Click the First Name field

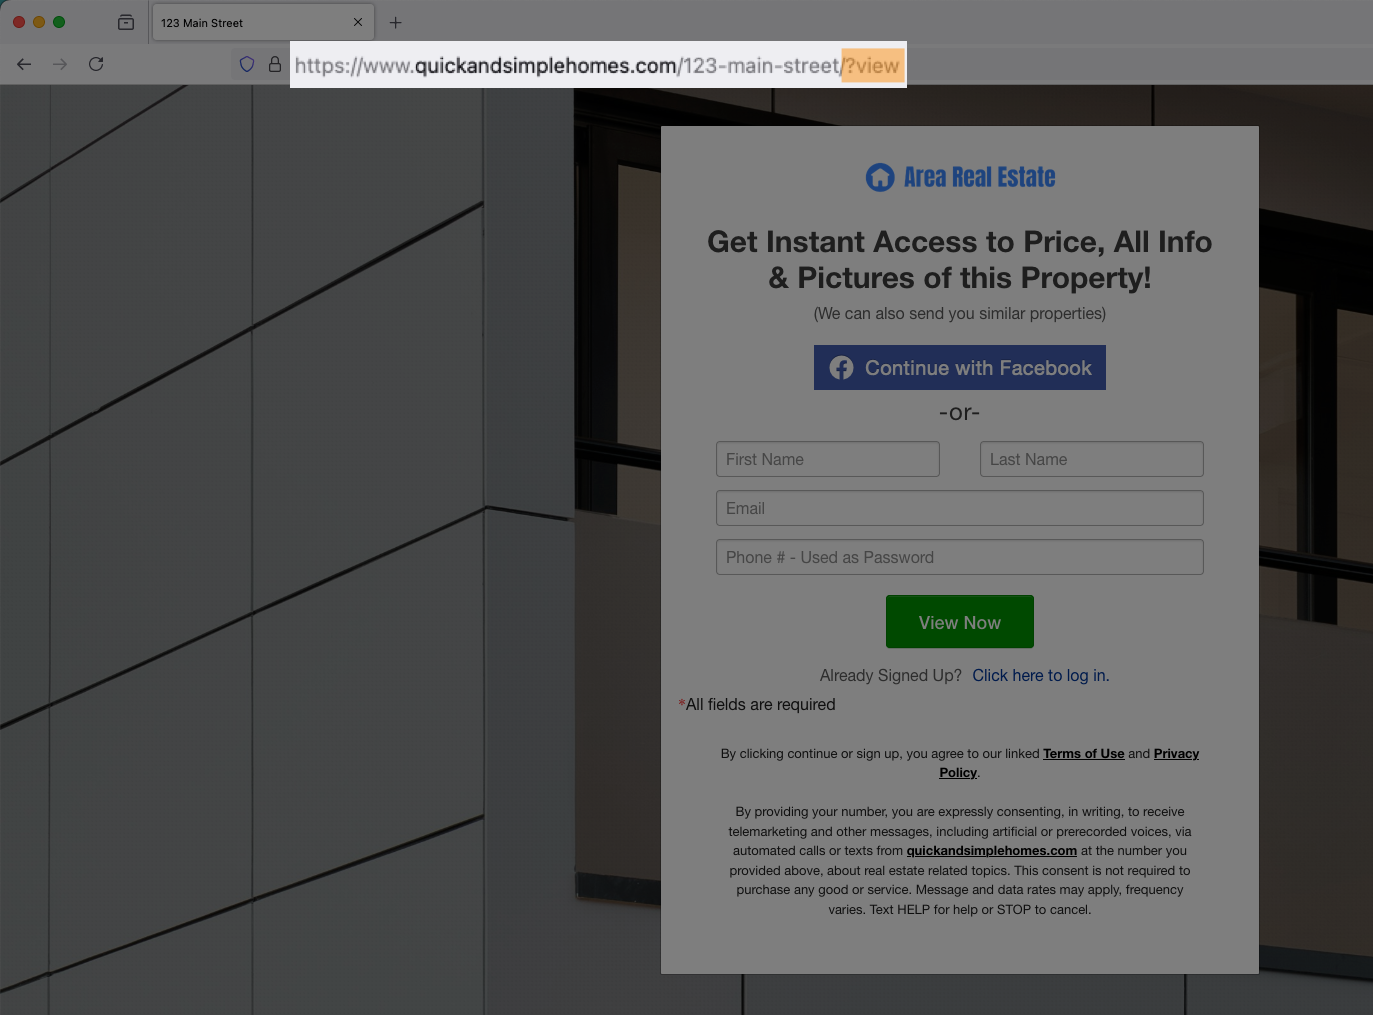coord(828,459)
